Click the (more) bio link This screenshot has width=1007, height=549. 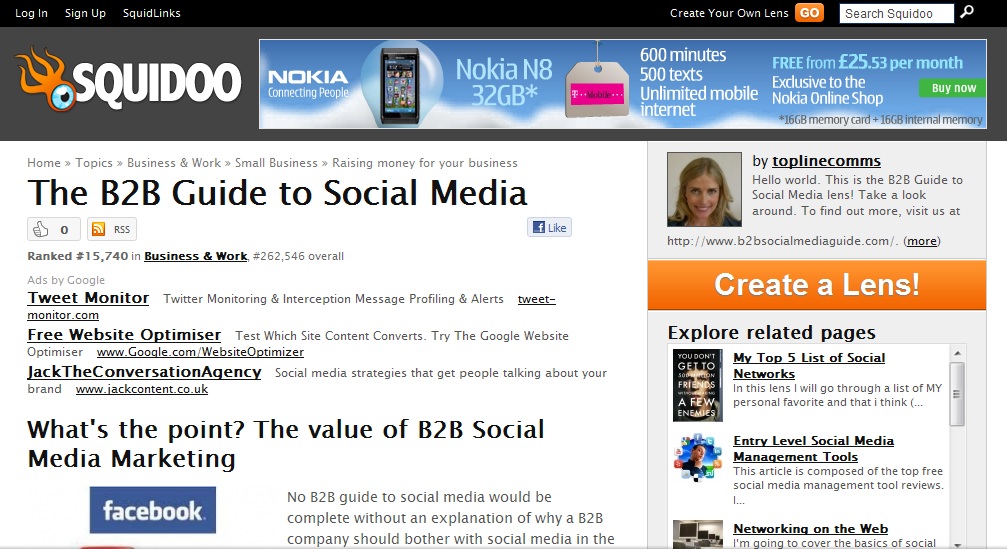922,241
